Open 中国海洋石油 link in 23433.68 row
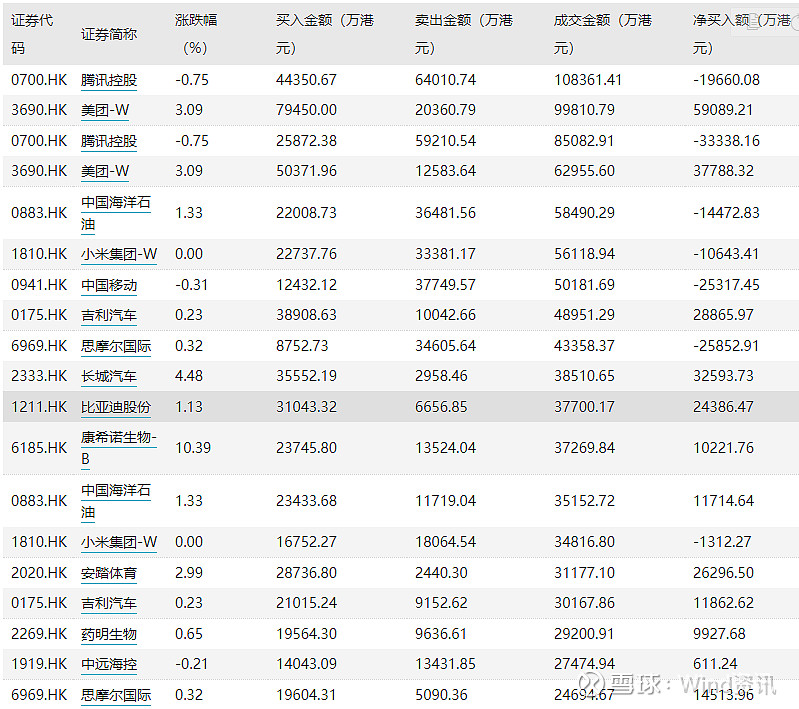 [x=116, y=501]
